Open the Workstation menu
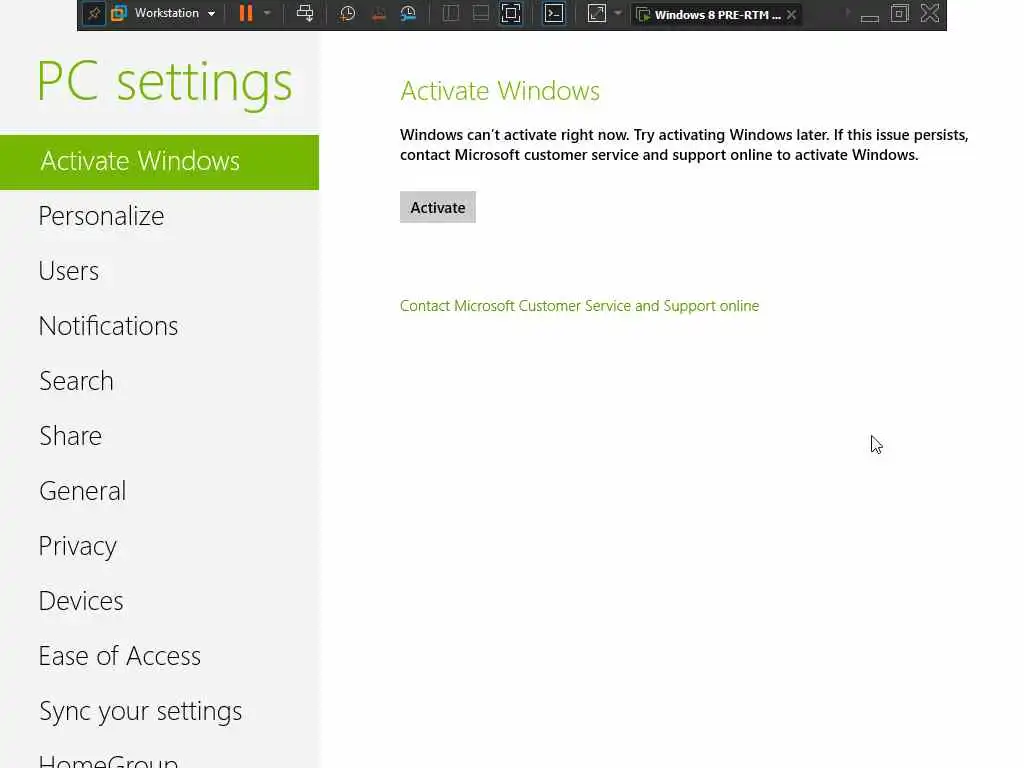This screenshot has height=768, width=1024. point(164,13)
